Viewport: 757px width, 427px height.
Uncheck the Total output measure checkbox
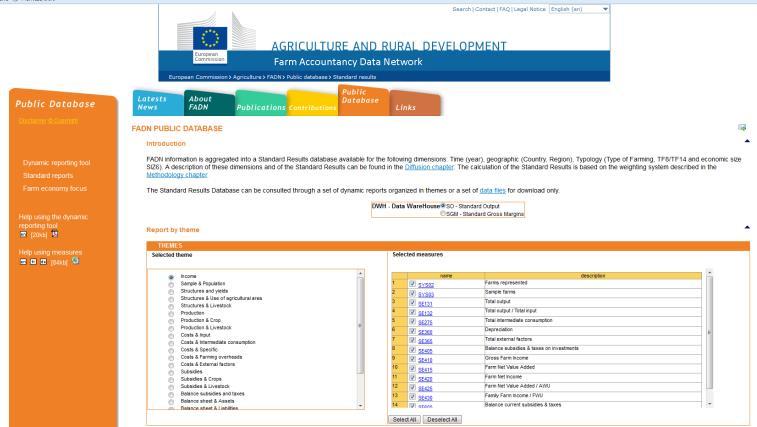click(412, 303)
